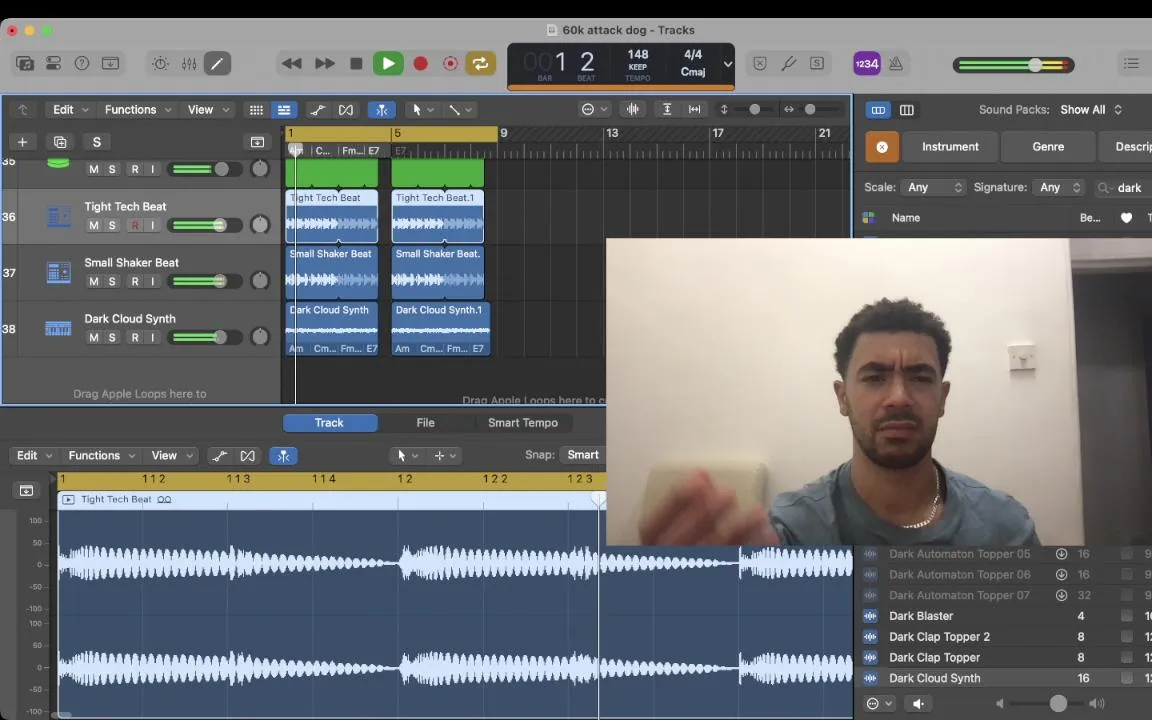The width and height of the screenshot is (1152, 720).
Task: Select the File tab in the editor
Action: coord(425,422)
